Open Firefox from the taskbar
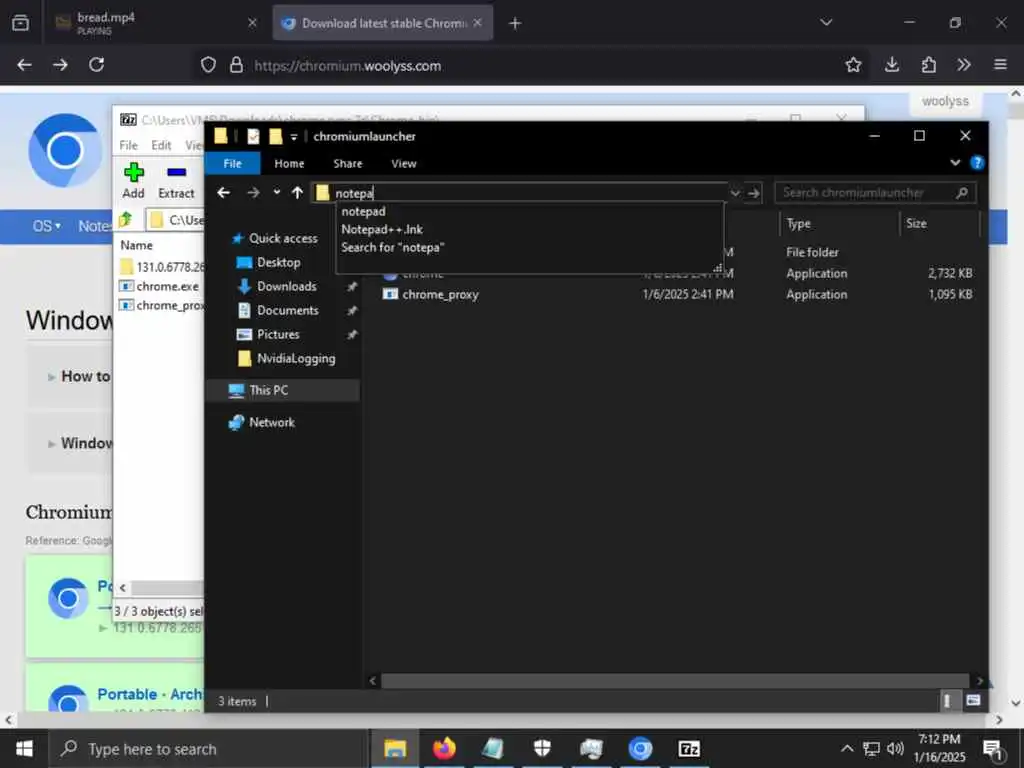Viewport: 1024px width, 768px height. (443, 748)
